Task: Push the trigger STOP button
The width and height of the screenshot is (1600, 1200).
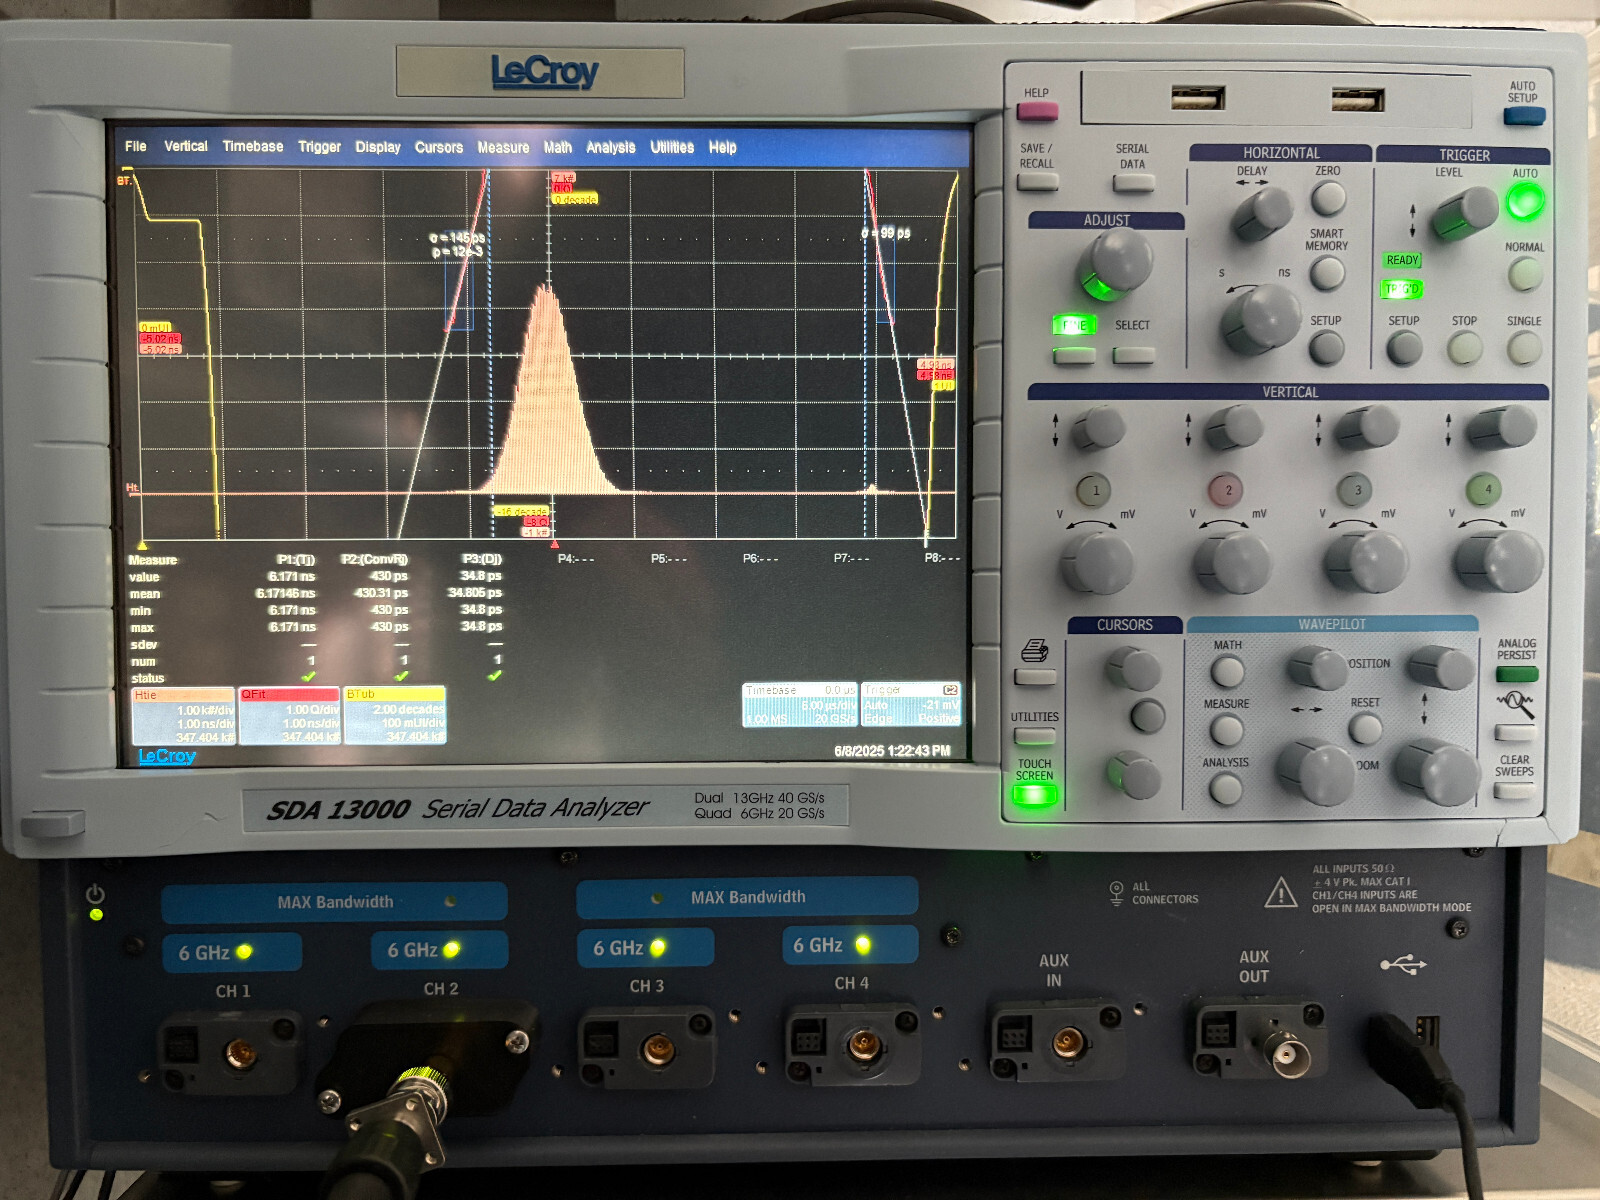Action: (1464, 348)
